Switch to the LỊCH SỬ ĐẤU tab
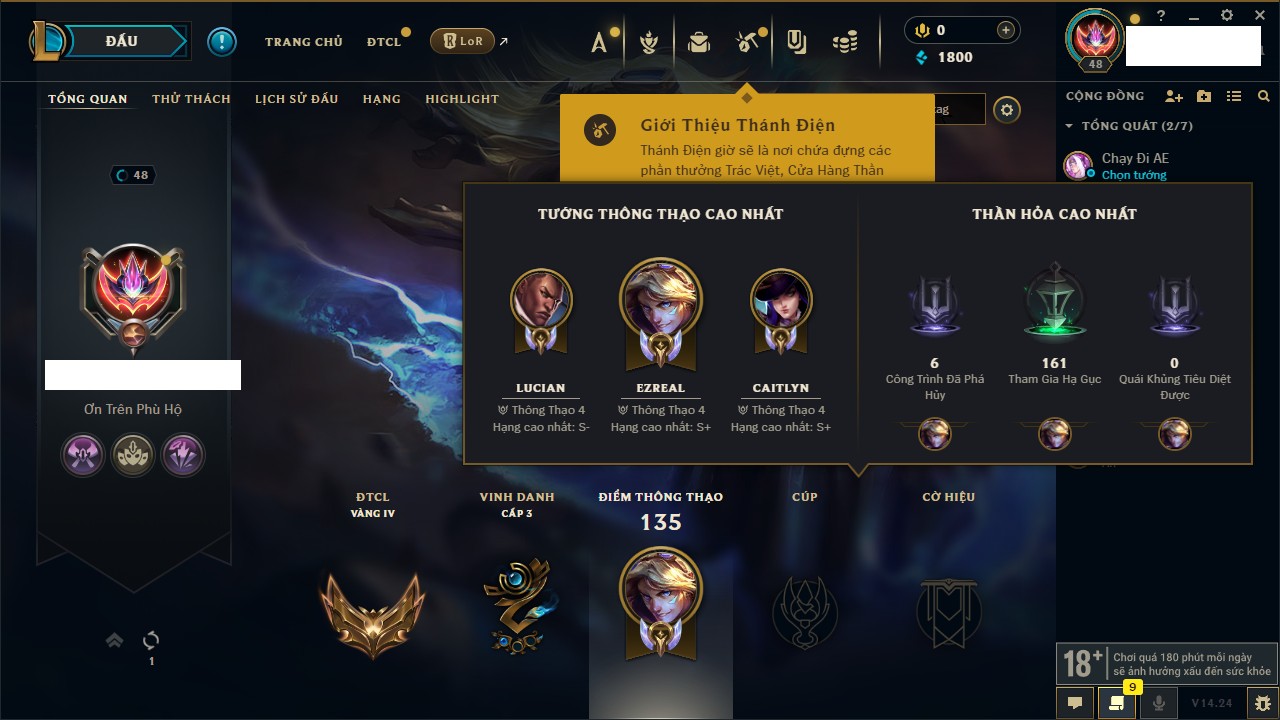Viewport: 1280px width, 720px height. click(296, 99)
